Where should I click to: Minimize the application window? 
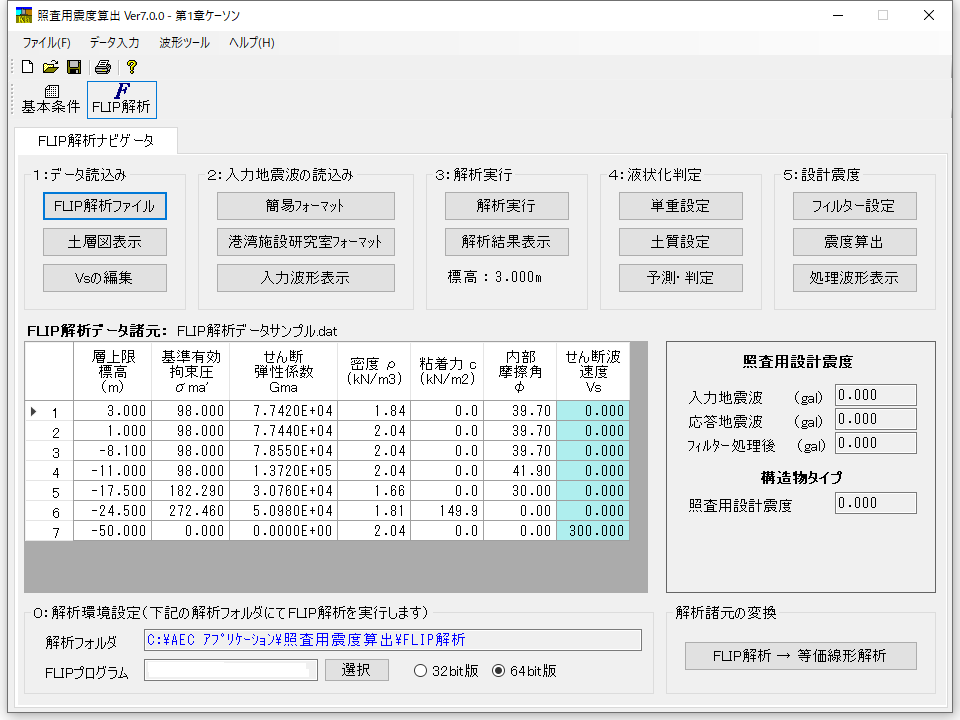tap(838, 15)
